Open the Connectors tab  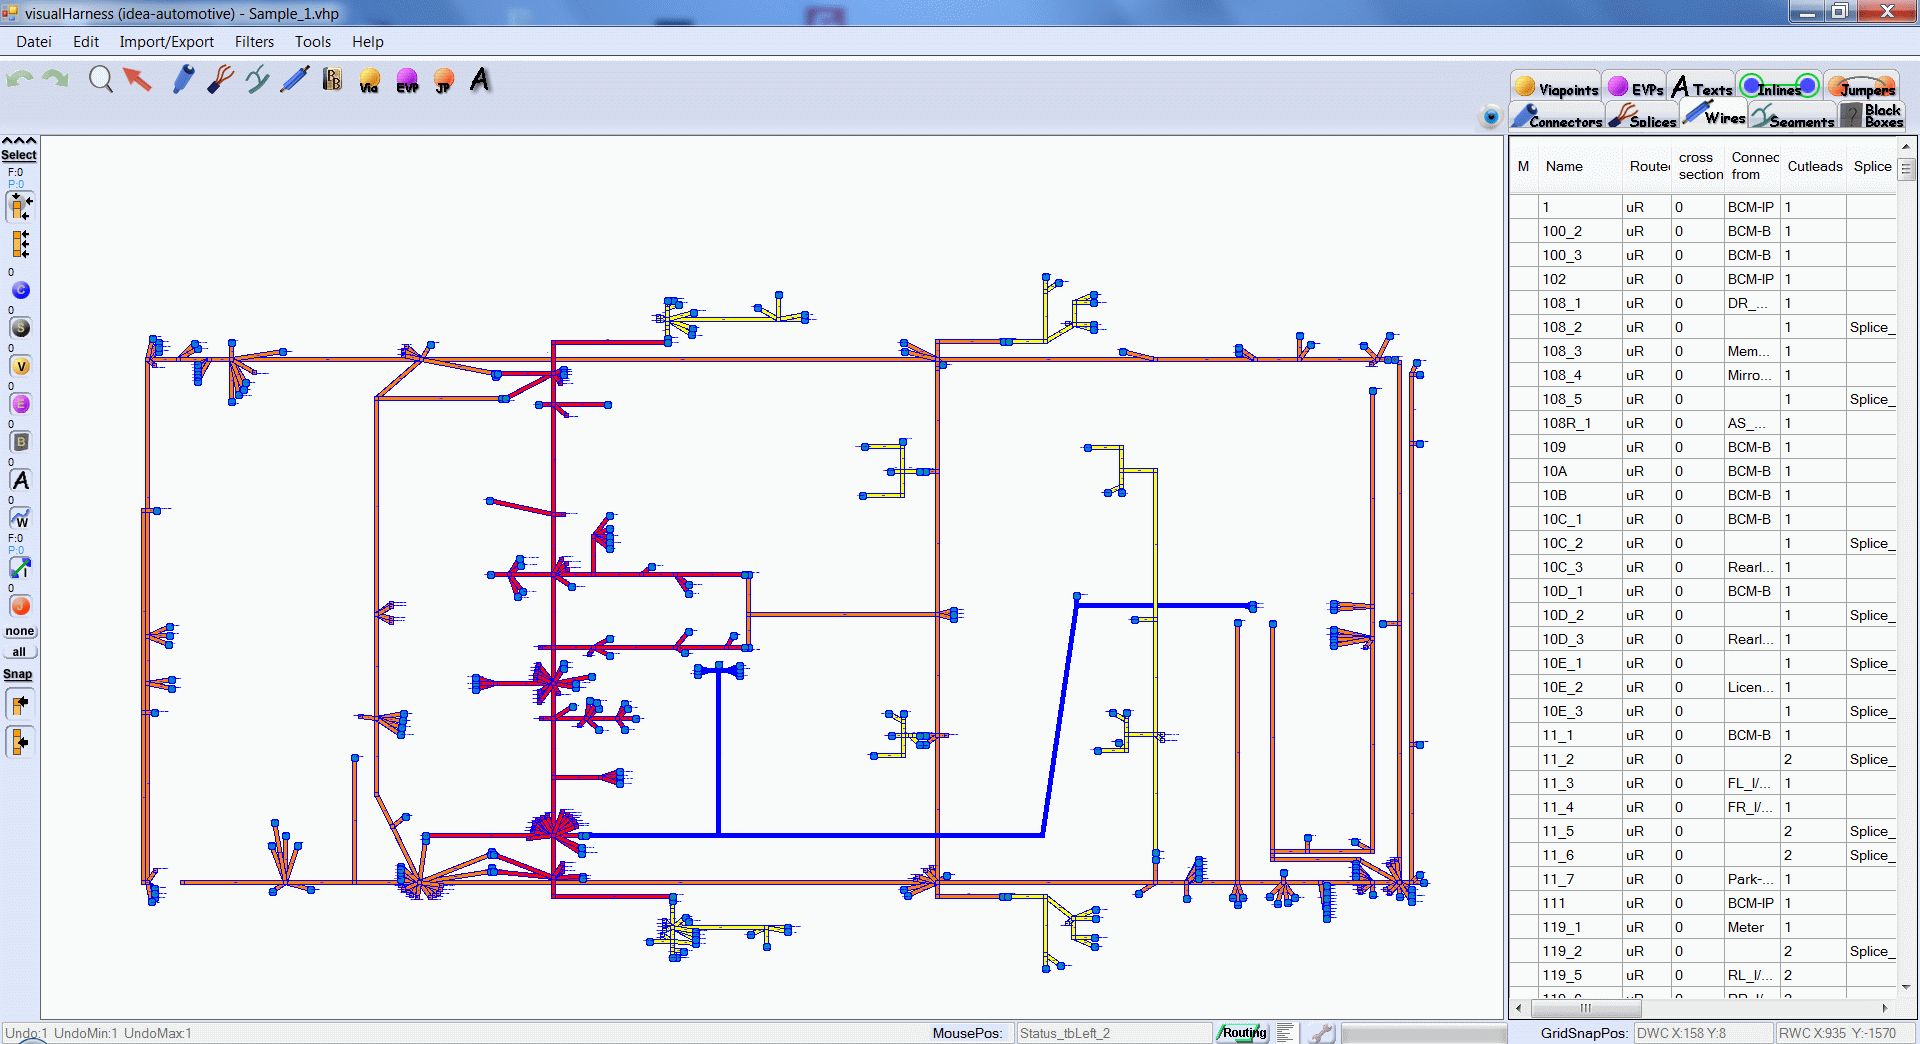coord(1557,118)
